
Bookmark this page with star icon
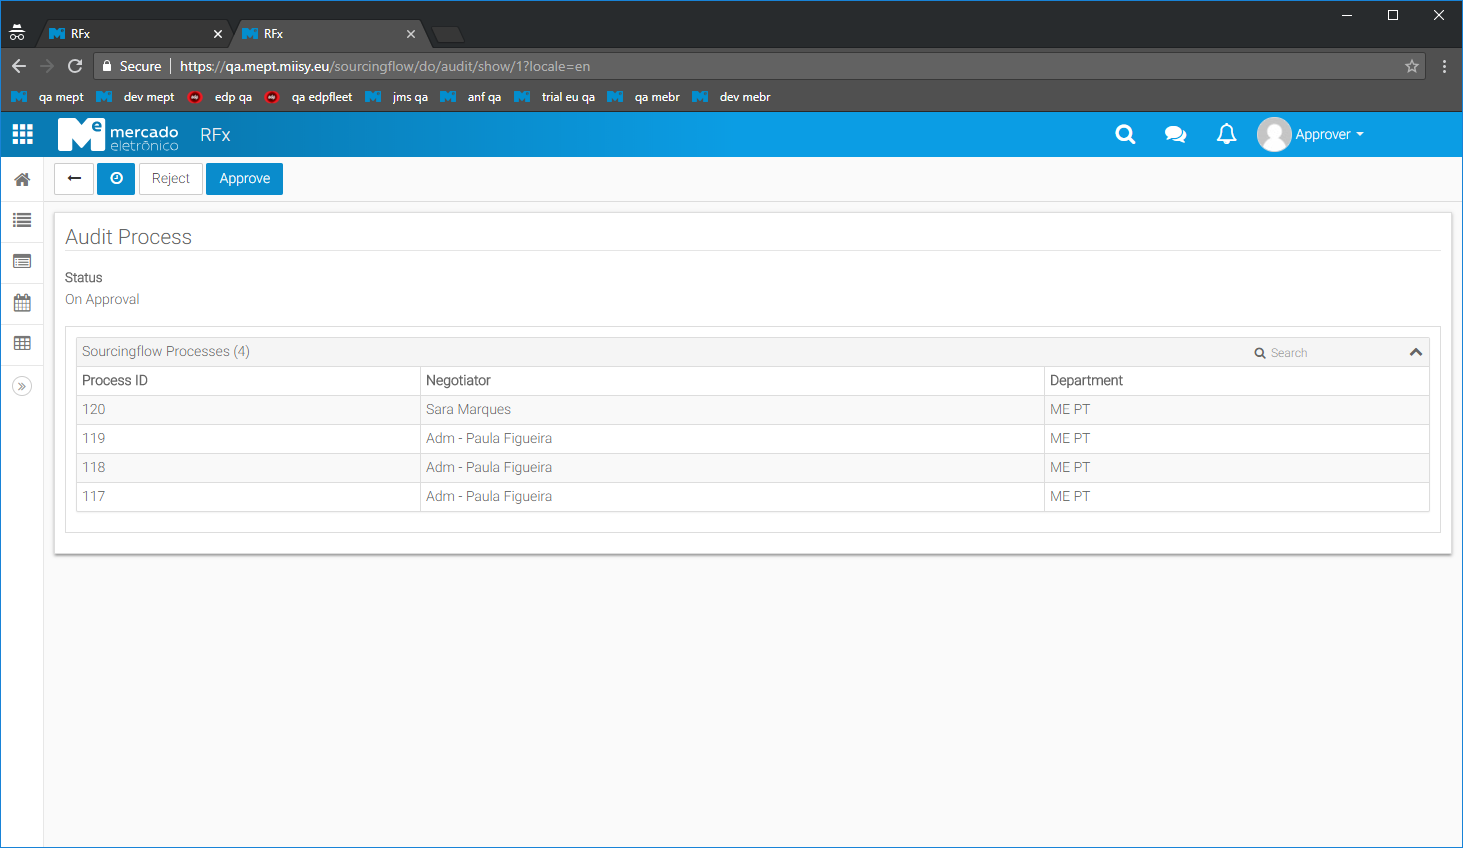[1411, 66]
